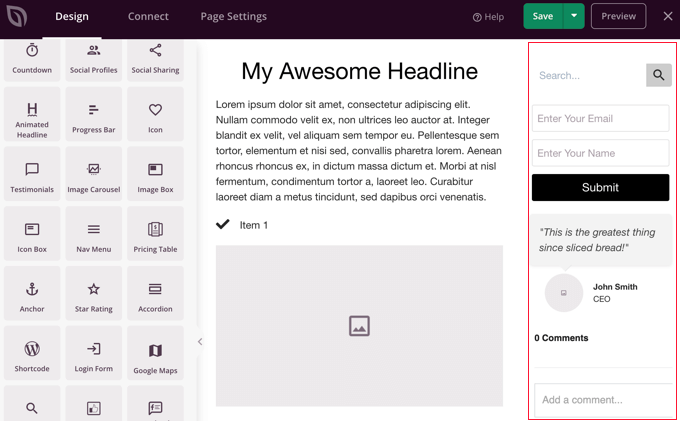Choose the Animated Headline block

(32, 117)
